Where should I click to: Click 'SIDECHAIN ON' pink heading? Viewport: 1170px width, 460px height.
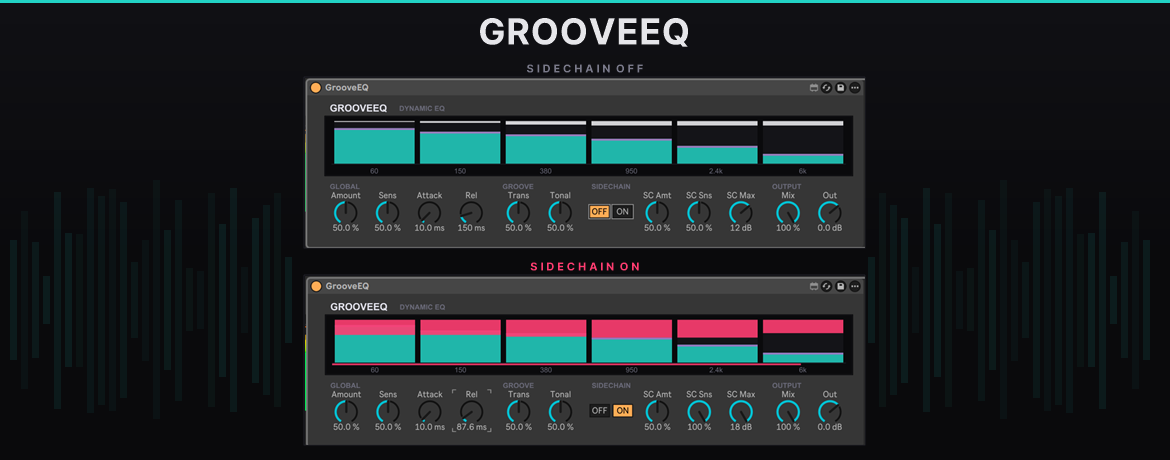586,267
